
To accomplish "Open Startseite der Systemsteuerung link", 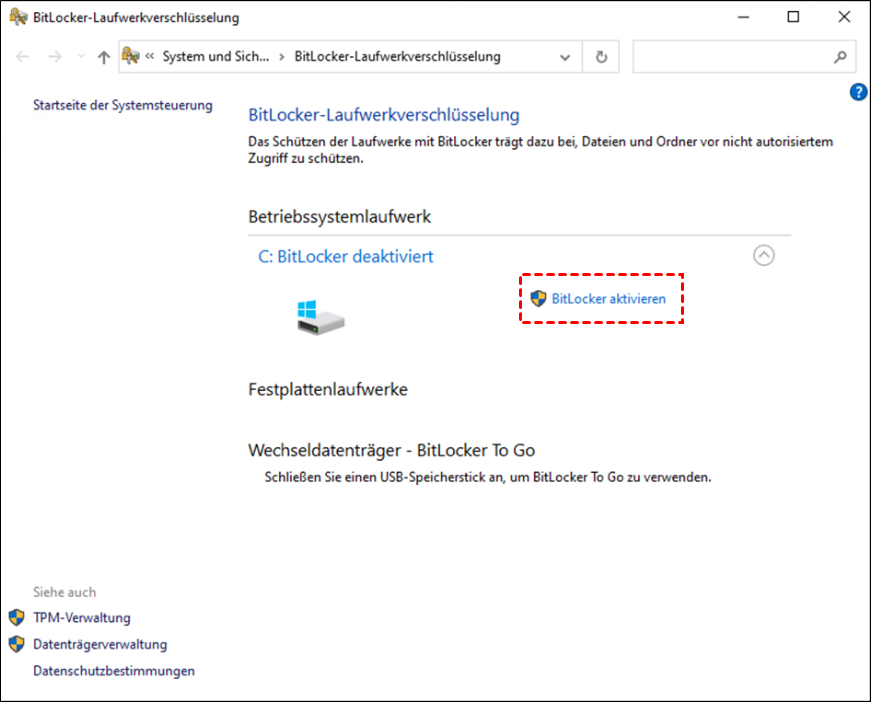I will pyautogui.click(x=123, y=106).
